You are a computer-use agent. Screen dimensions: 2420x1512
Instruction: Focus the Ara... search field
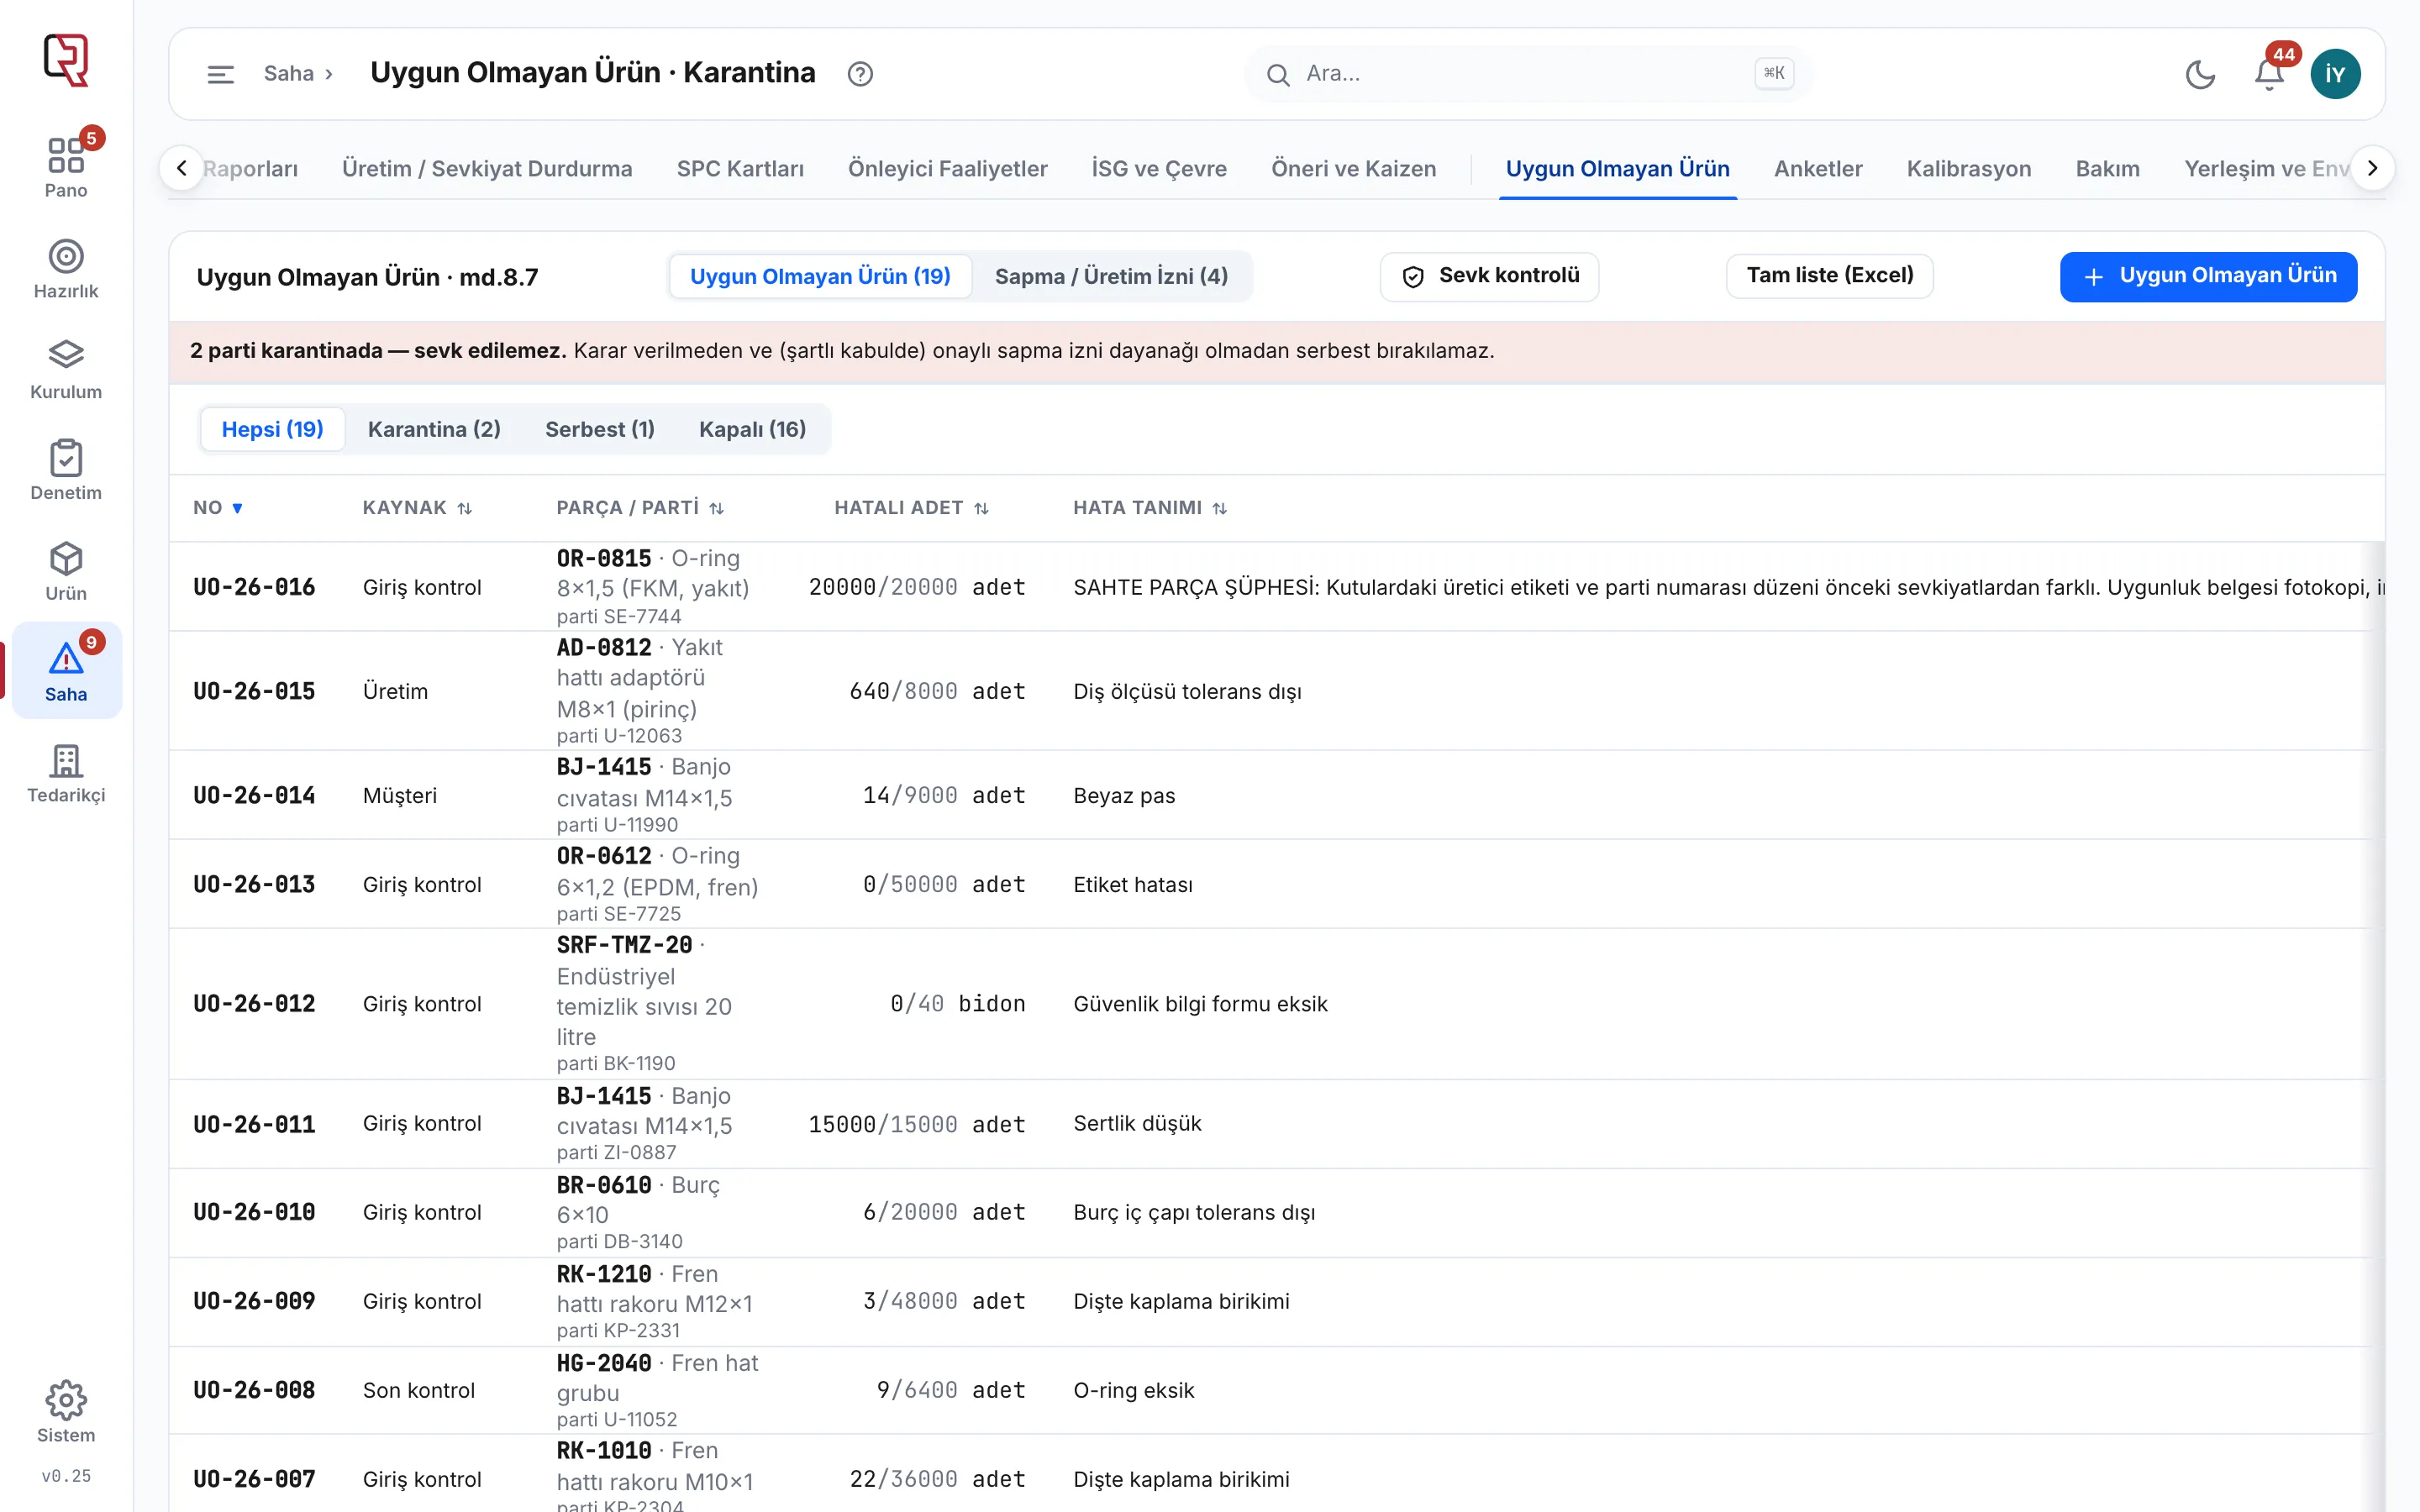click(1526, 73)
